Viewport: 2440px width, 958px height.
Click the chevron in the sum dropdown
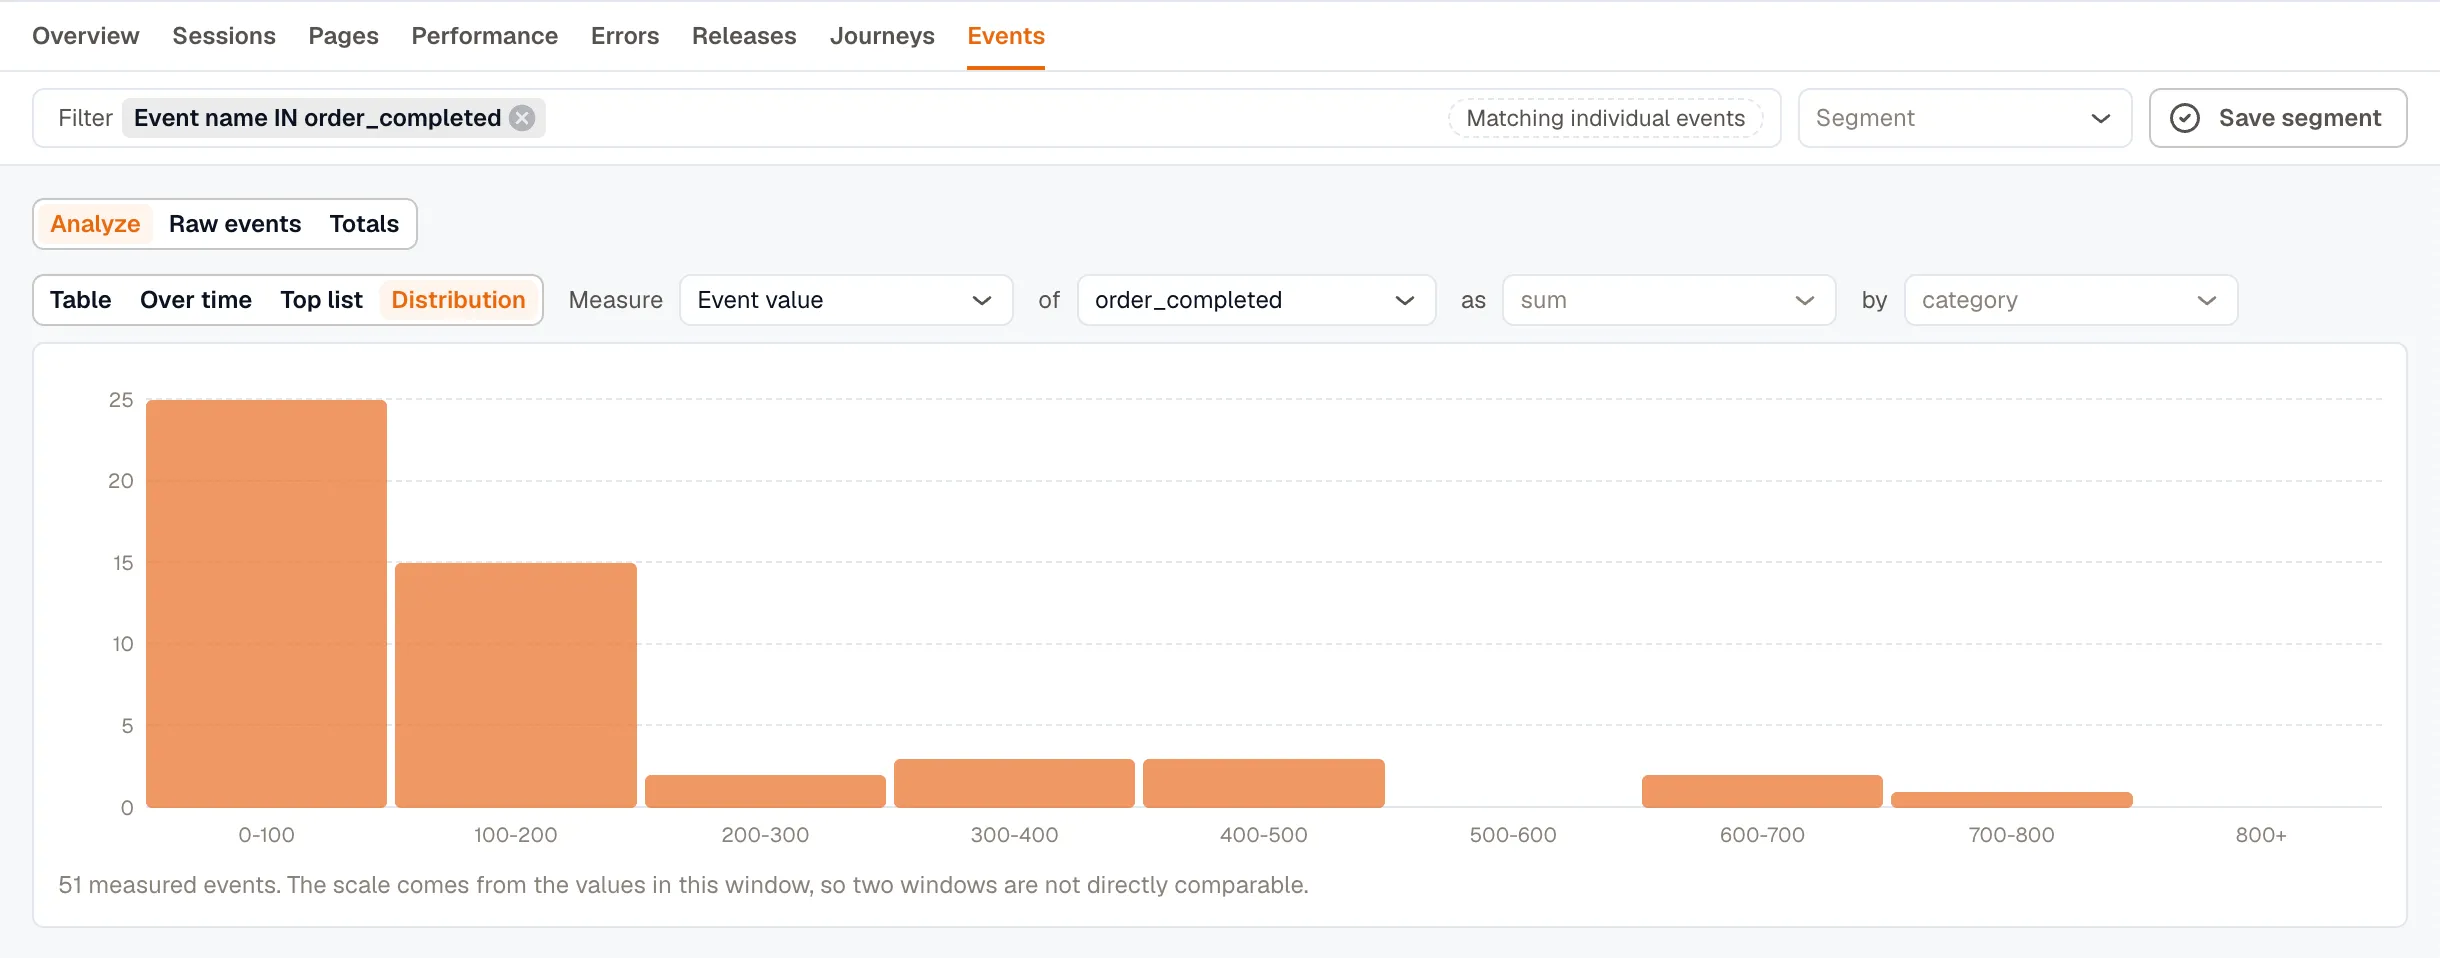click(1805, 300)
